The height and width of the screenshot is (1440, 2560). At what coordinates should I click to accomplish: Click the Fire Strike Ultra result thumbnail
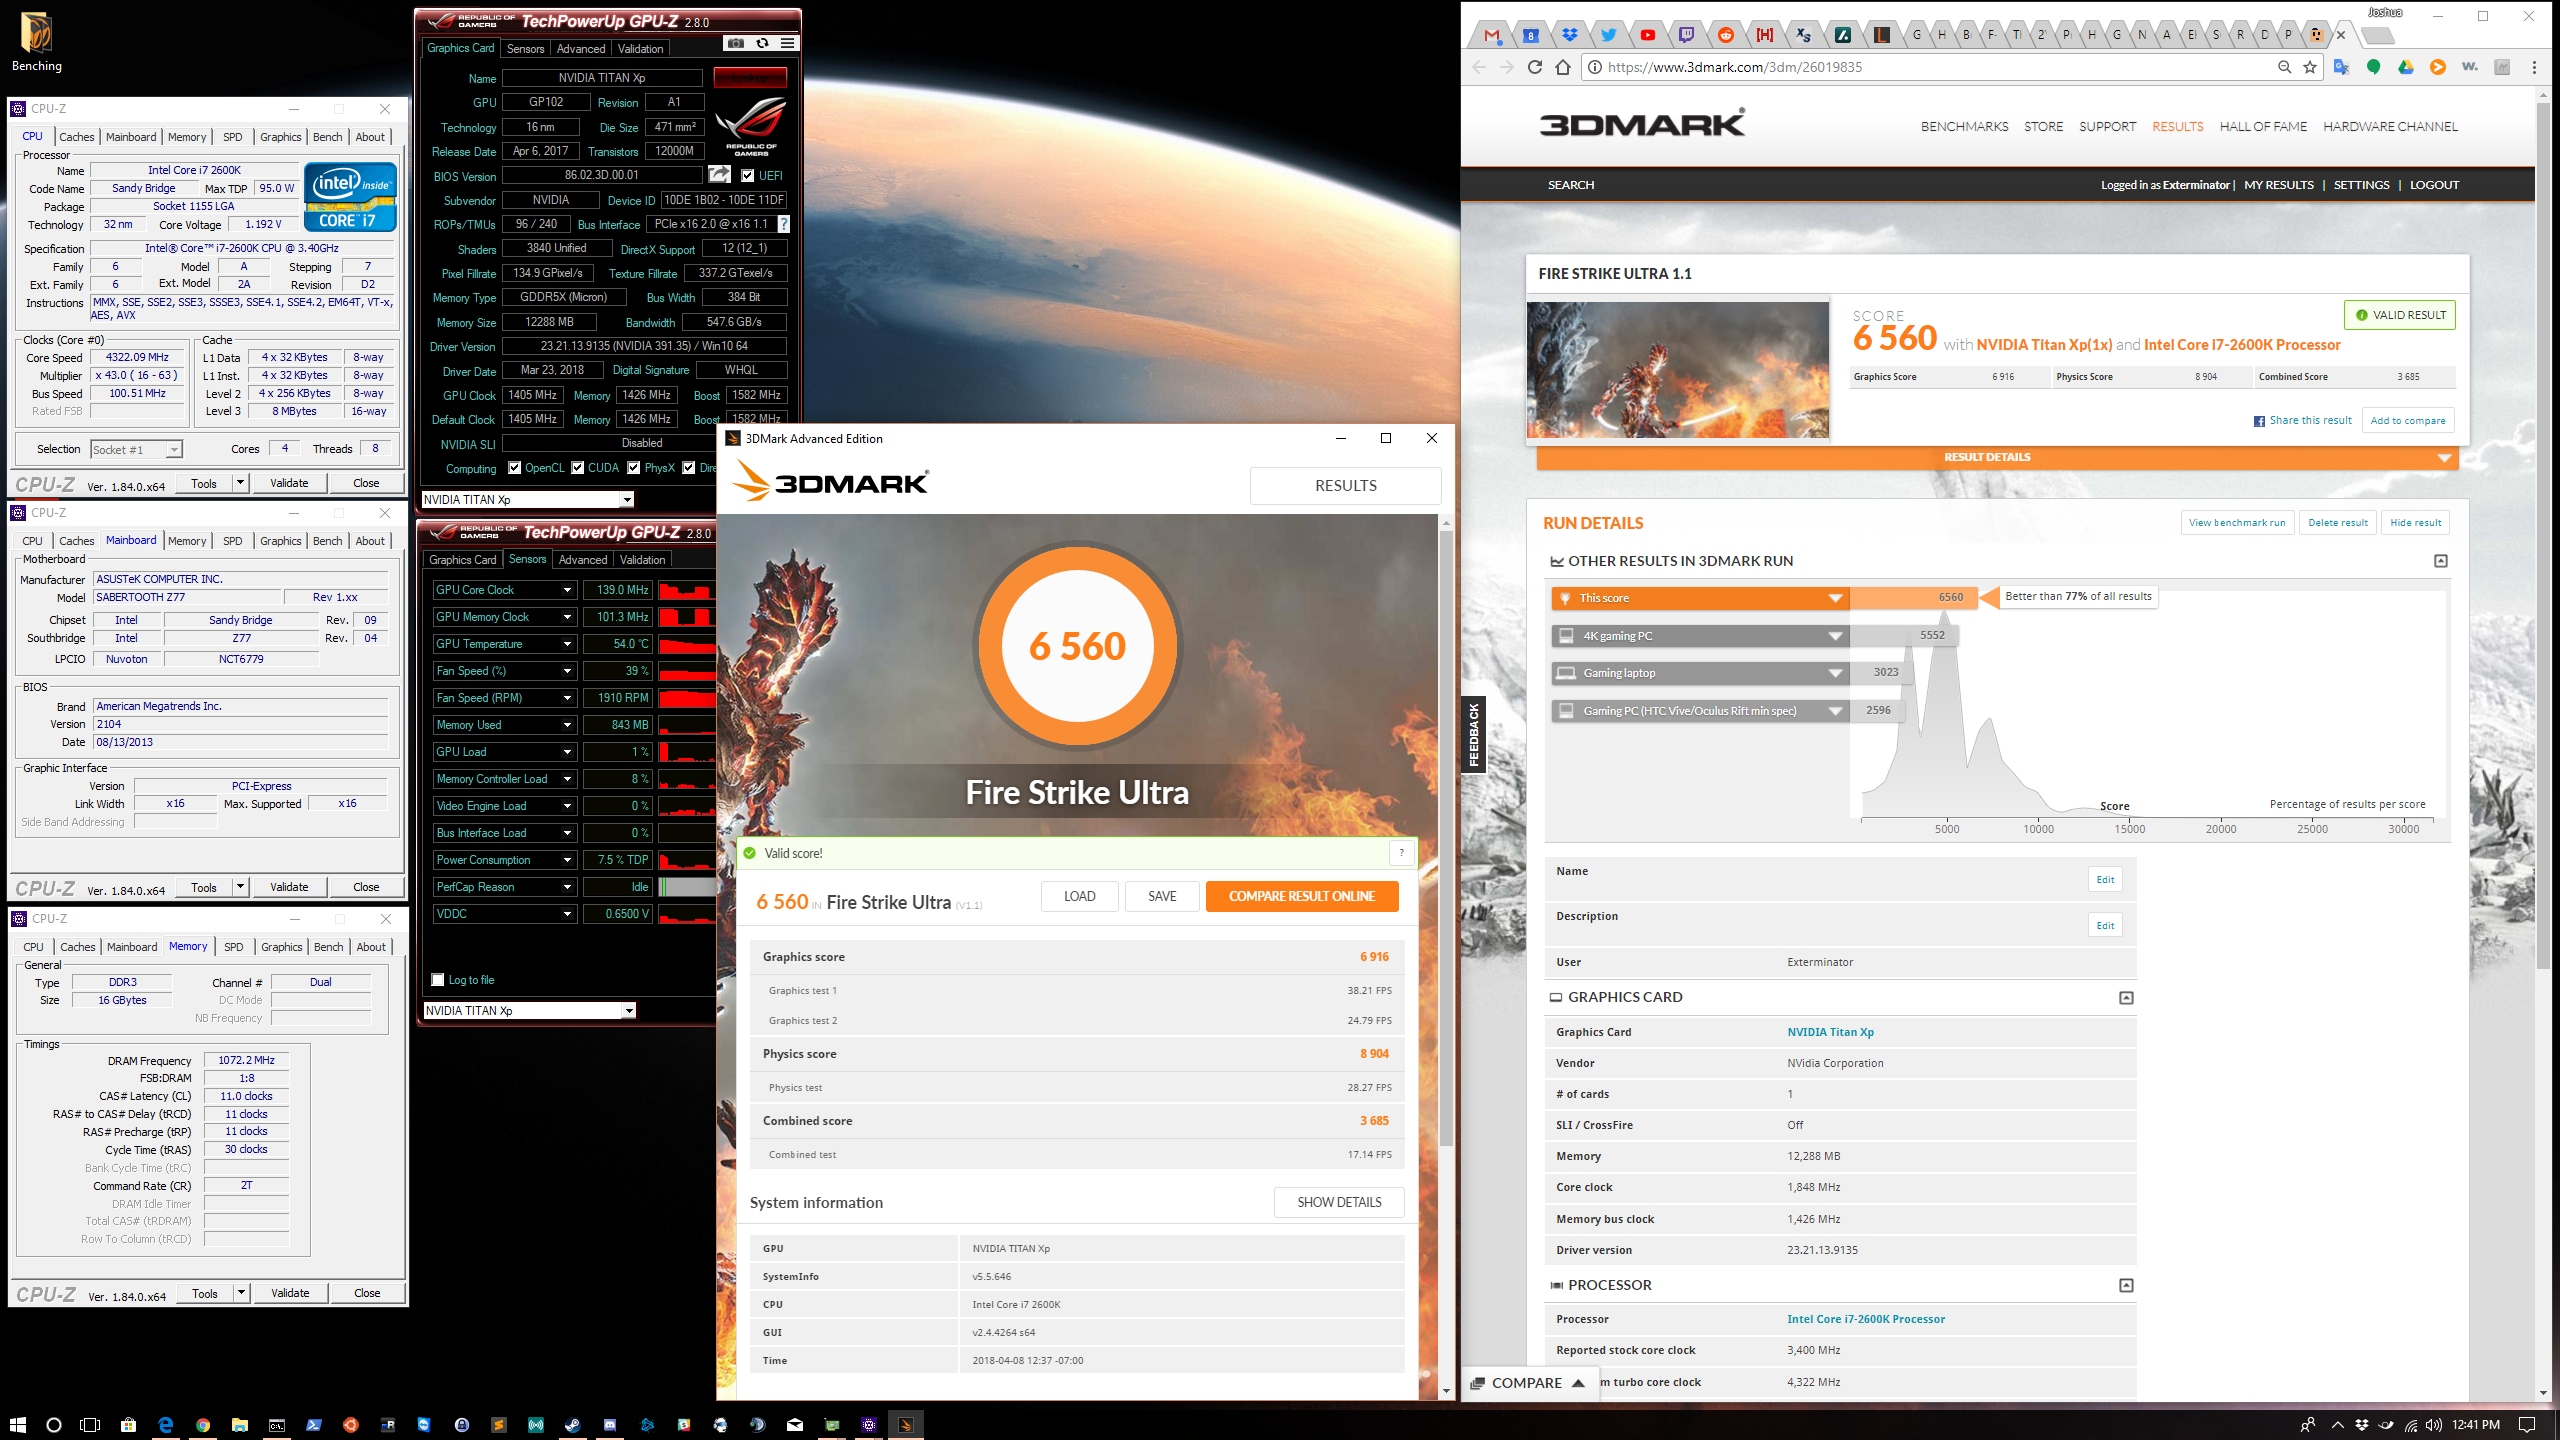point(1678,370)
